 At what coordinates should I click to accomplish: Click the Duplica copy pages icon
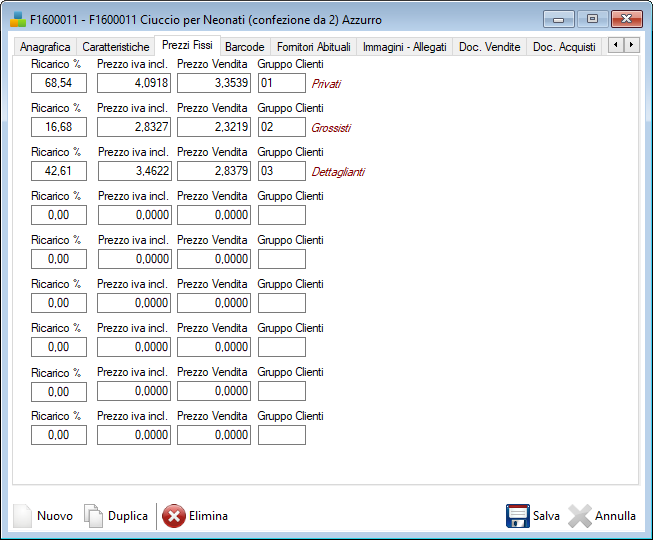[93, 516]
